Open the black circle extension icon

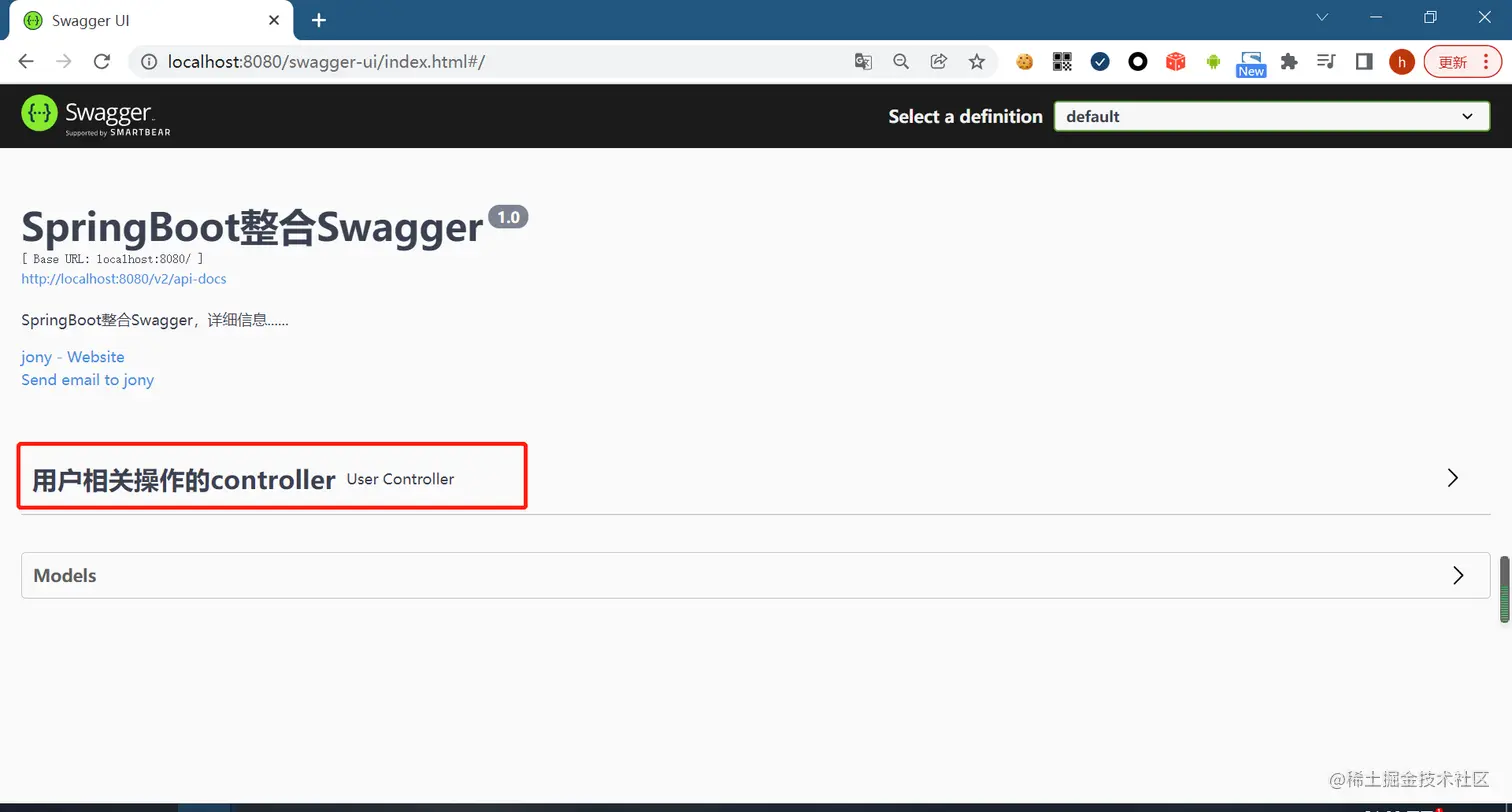click(x=1138, y=62)
